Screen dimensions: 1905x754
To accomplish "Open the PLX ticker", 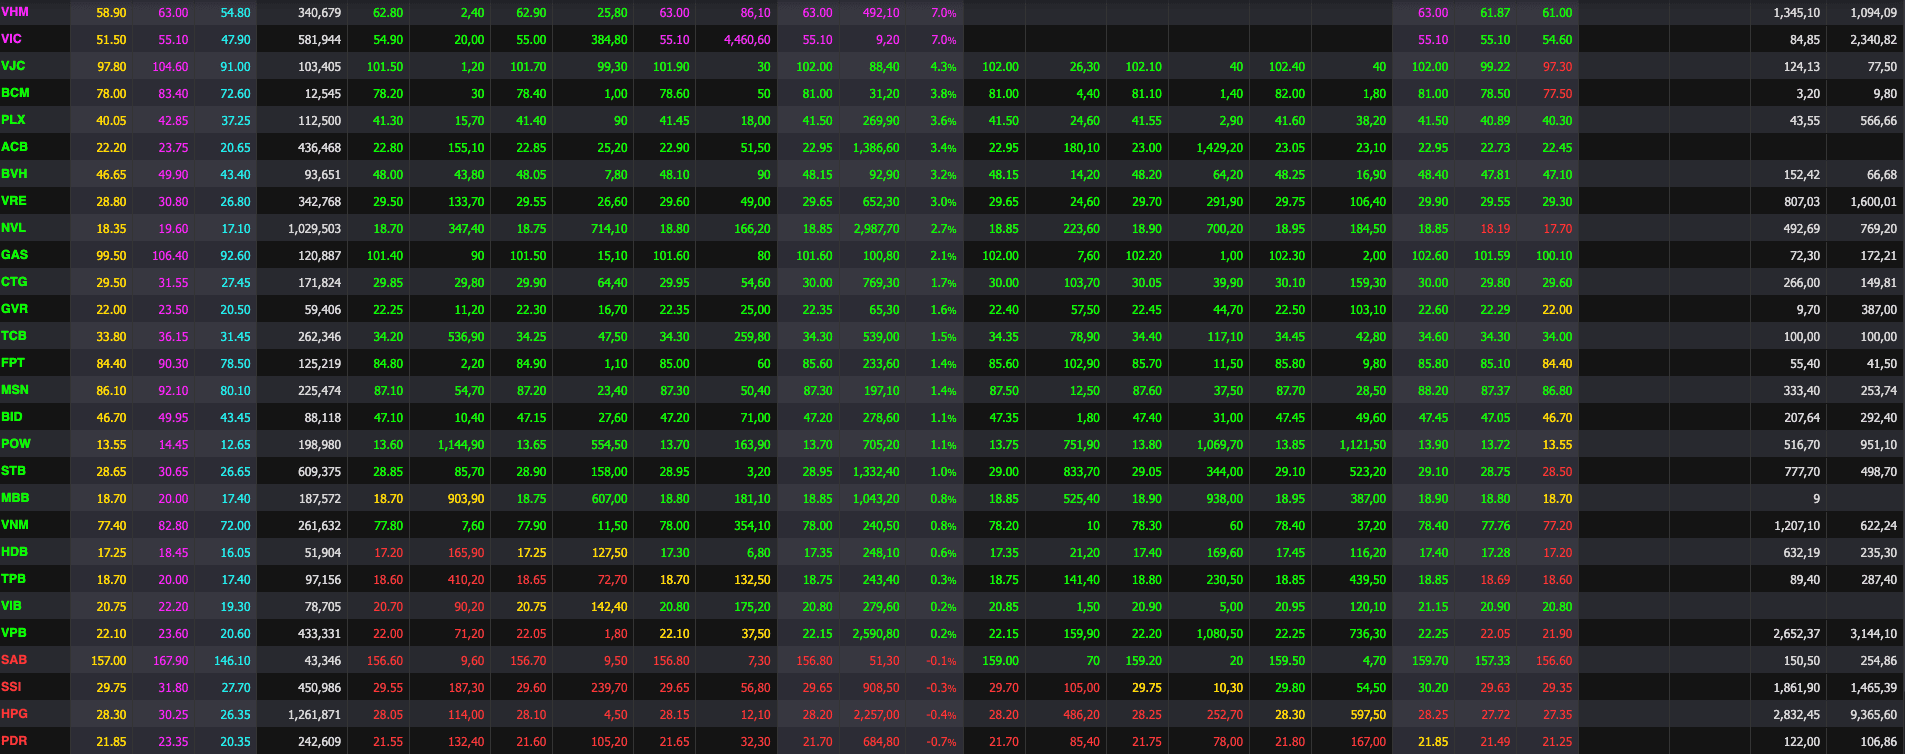I will (x=14, y=120).
